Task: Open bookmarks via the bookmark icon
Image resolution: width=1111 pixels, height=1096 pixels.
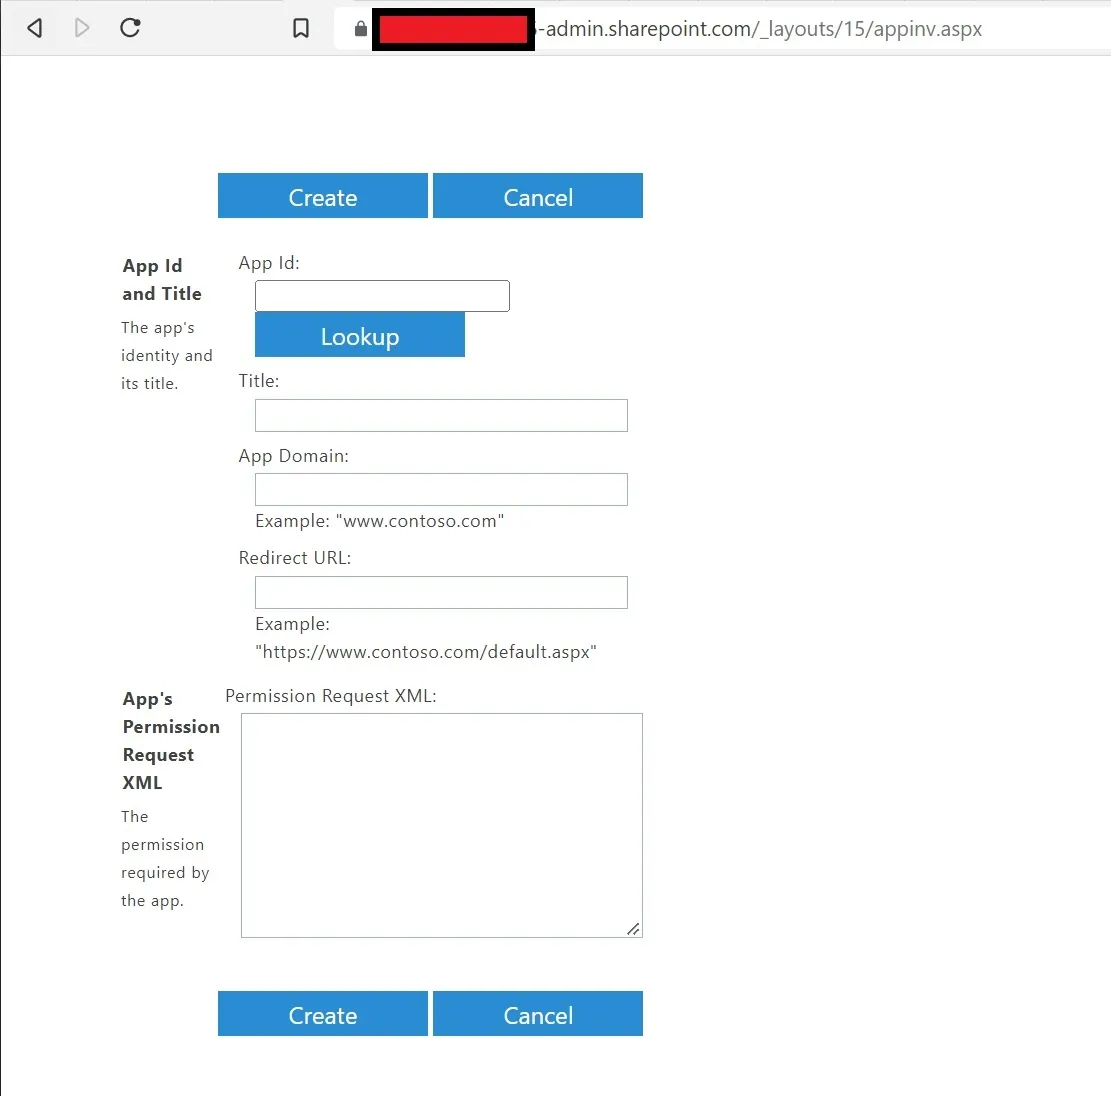Action: coord(301,27)
